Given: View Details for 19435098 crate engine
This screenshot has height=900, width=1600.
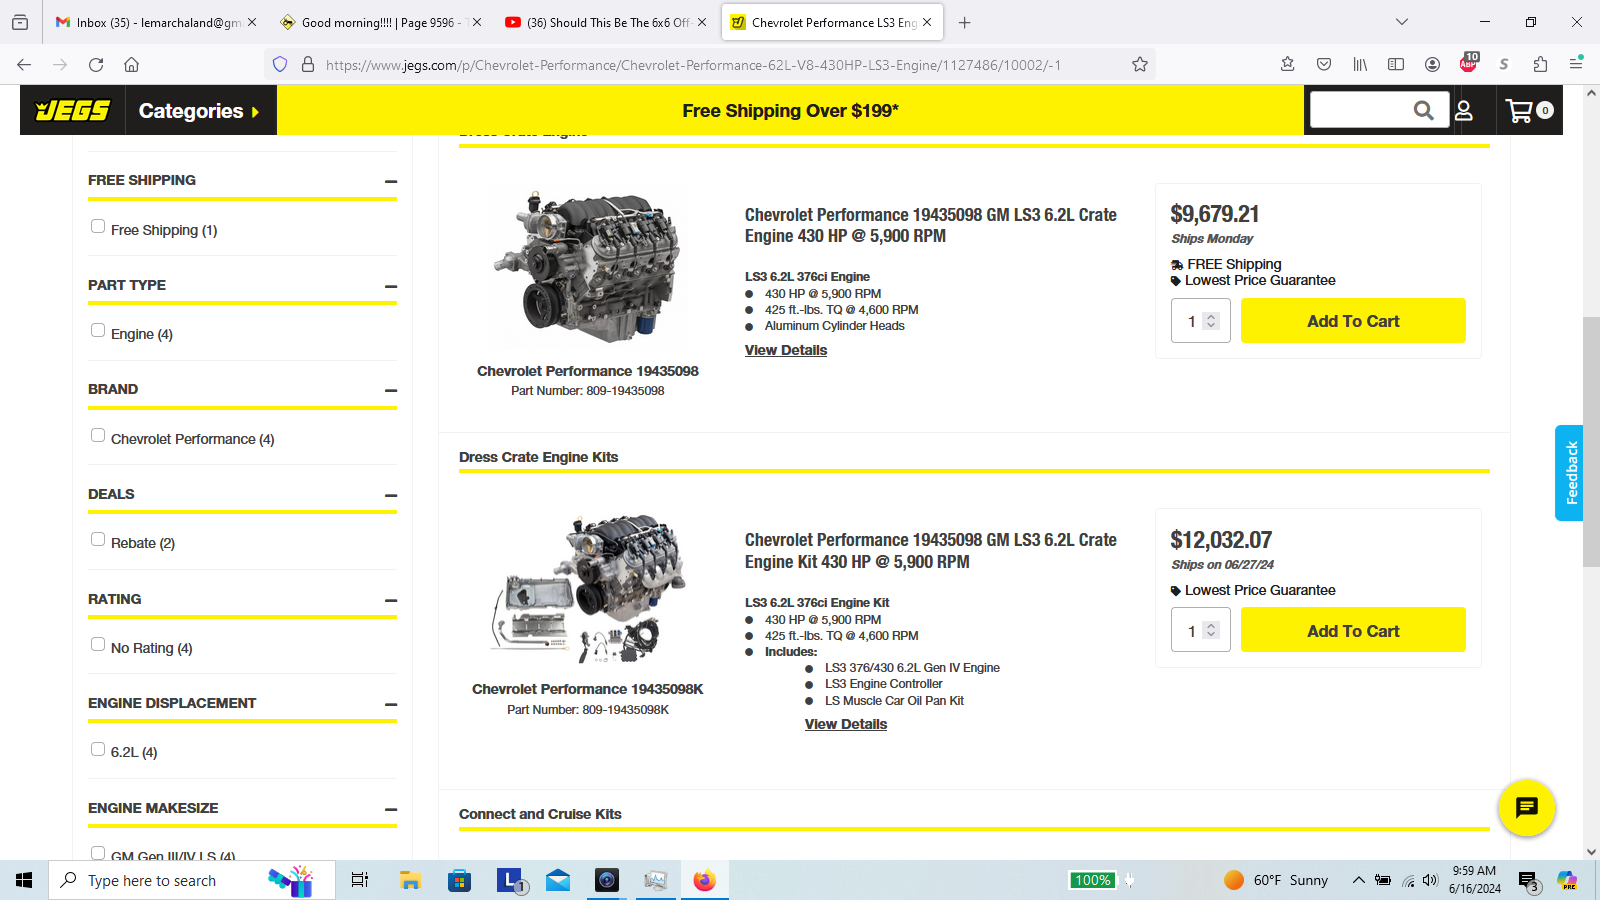Looking at the screenshot, I should 786,350.
